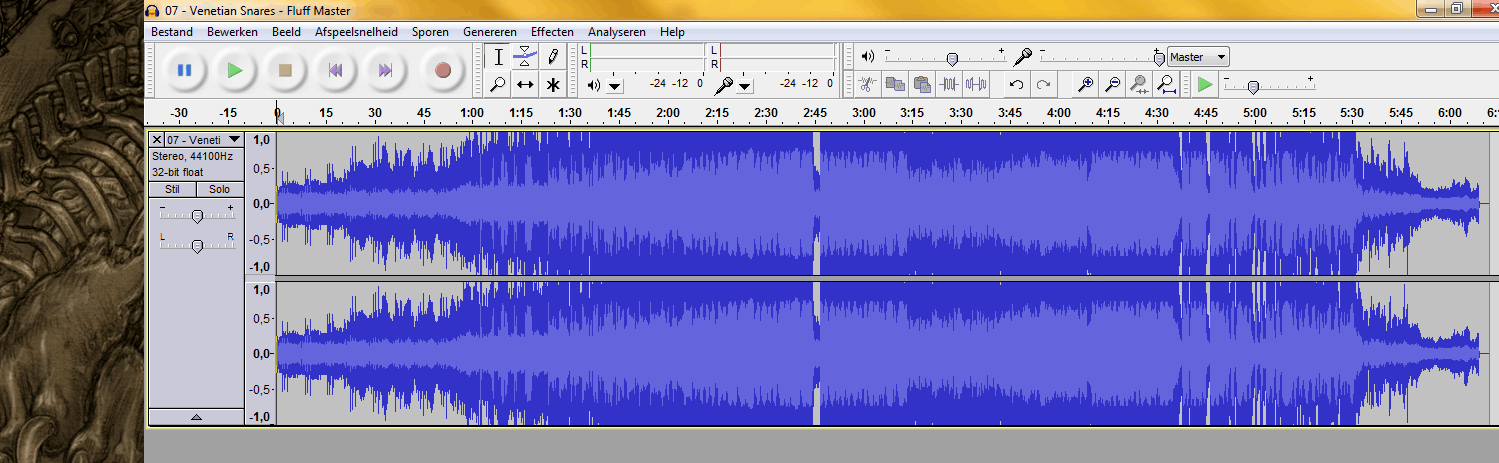Click the '32-bit float' track format text

click(178, 172)
